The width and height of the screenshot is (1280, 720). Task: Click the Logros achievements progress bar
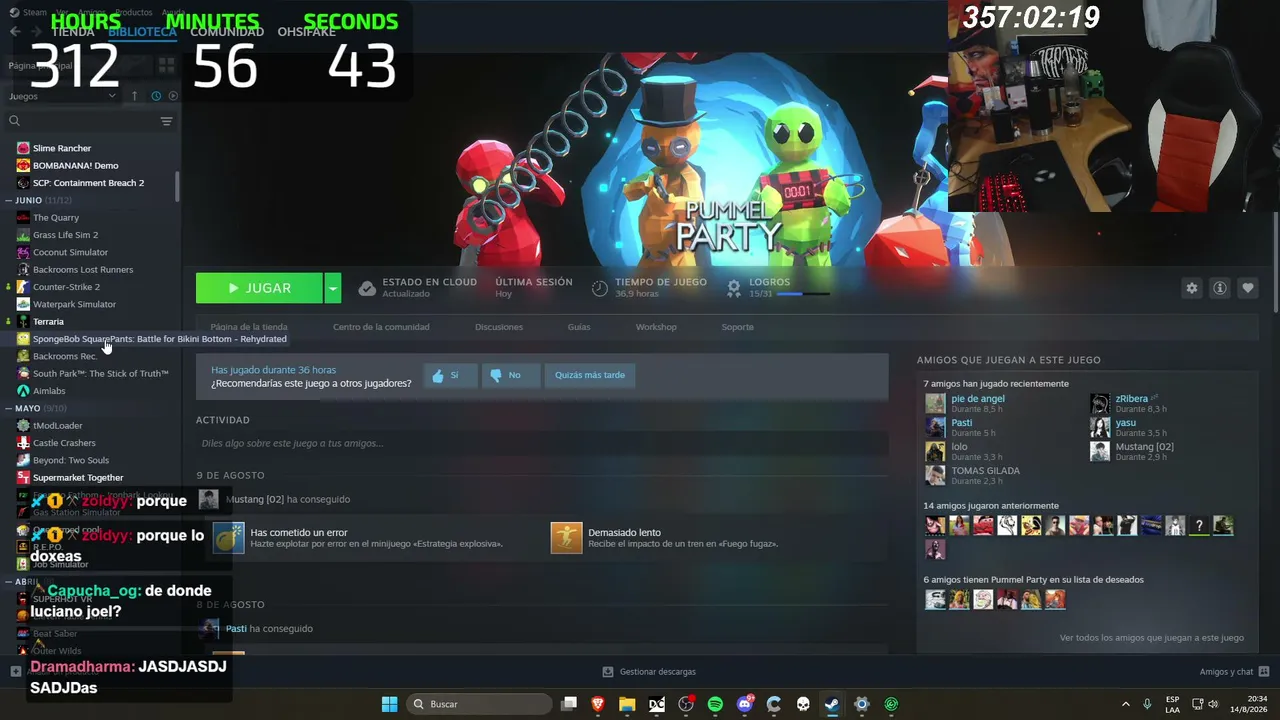[x=803, y=294]
